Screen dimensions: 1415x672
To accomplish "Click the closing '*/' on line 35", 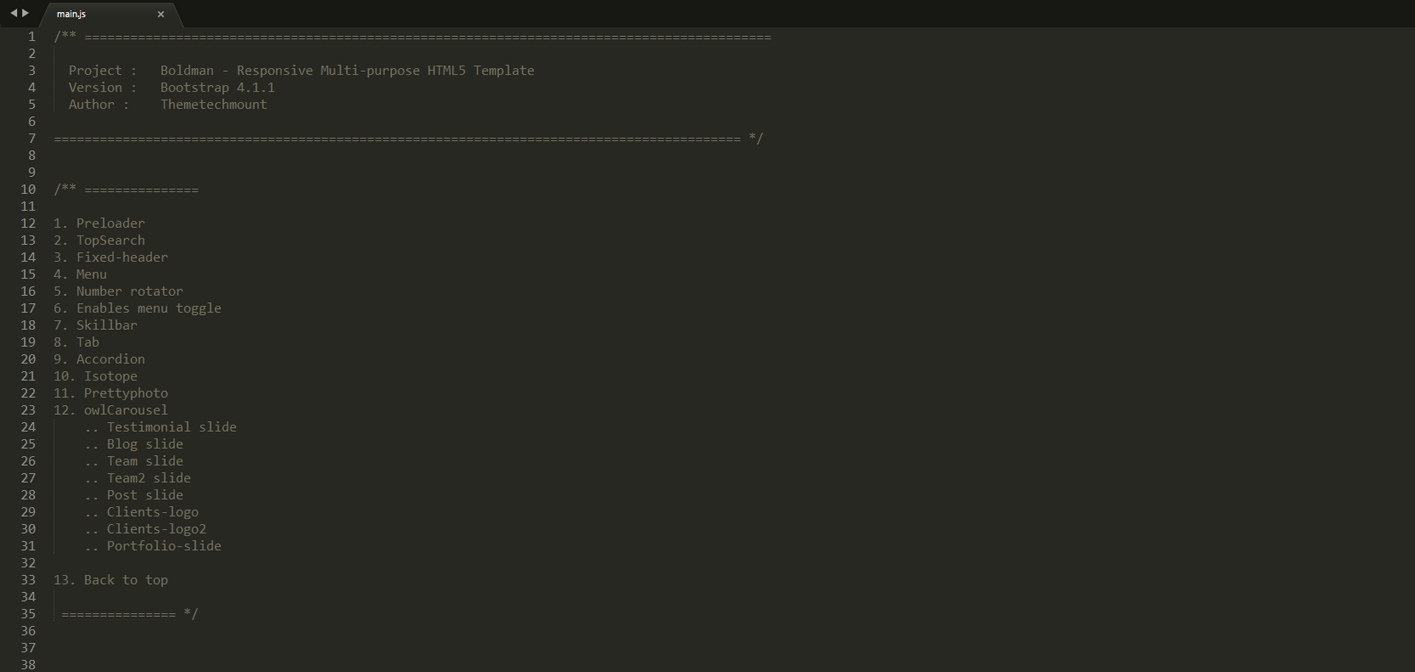I will click(191, 614).
